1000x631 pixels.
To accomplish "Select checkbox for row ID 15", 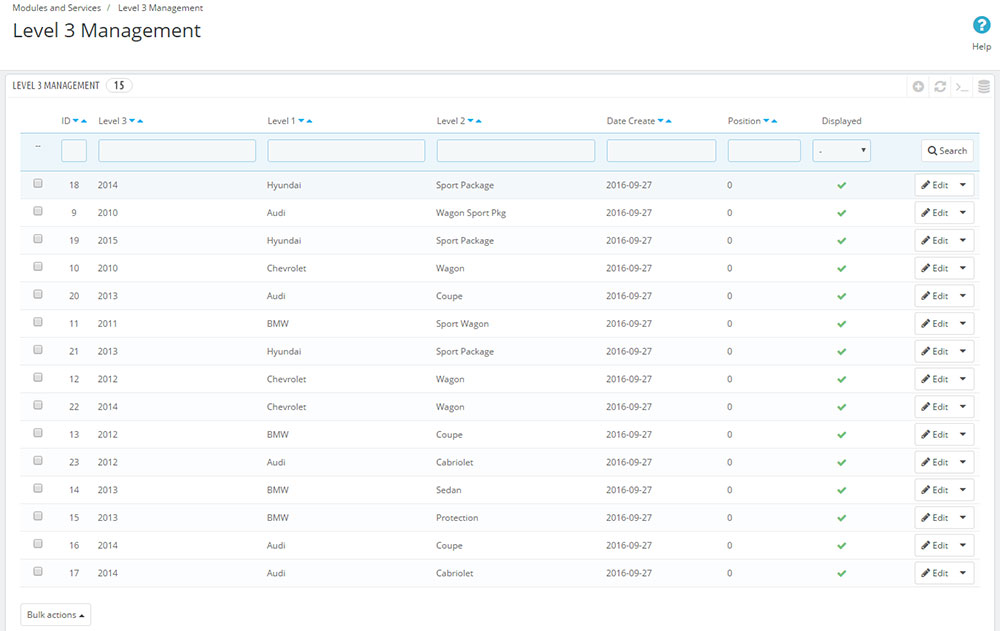I will (x=38, y=516).
